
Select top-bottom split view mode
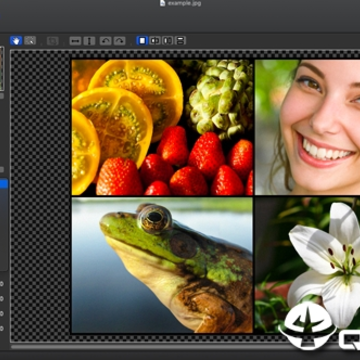tap(180, 41)
